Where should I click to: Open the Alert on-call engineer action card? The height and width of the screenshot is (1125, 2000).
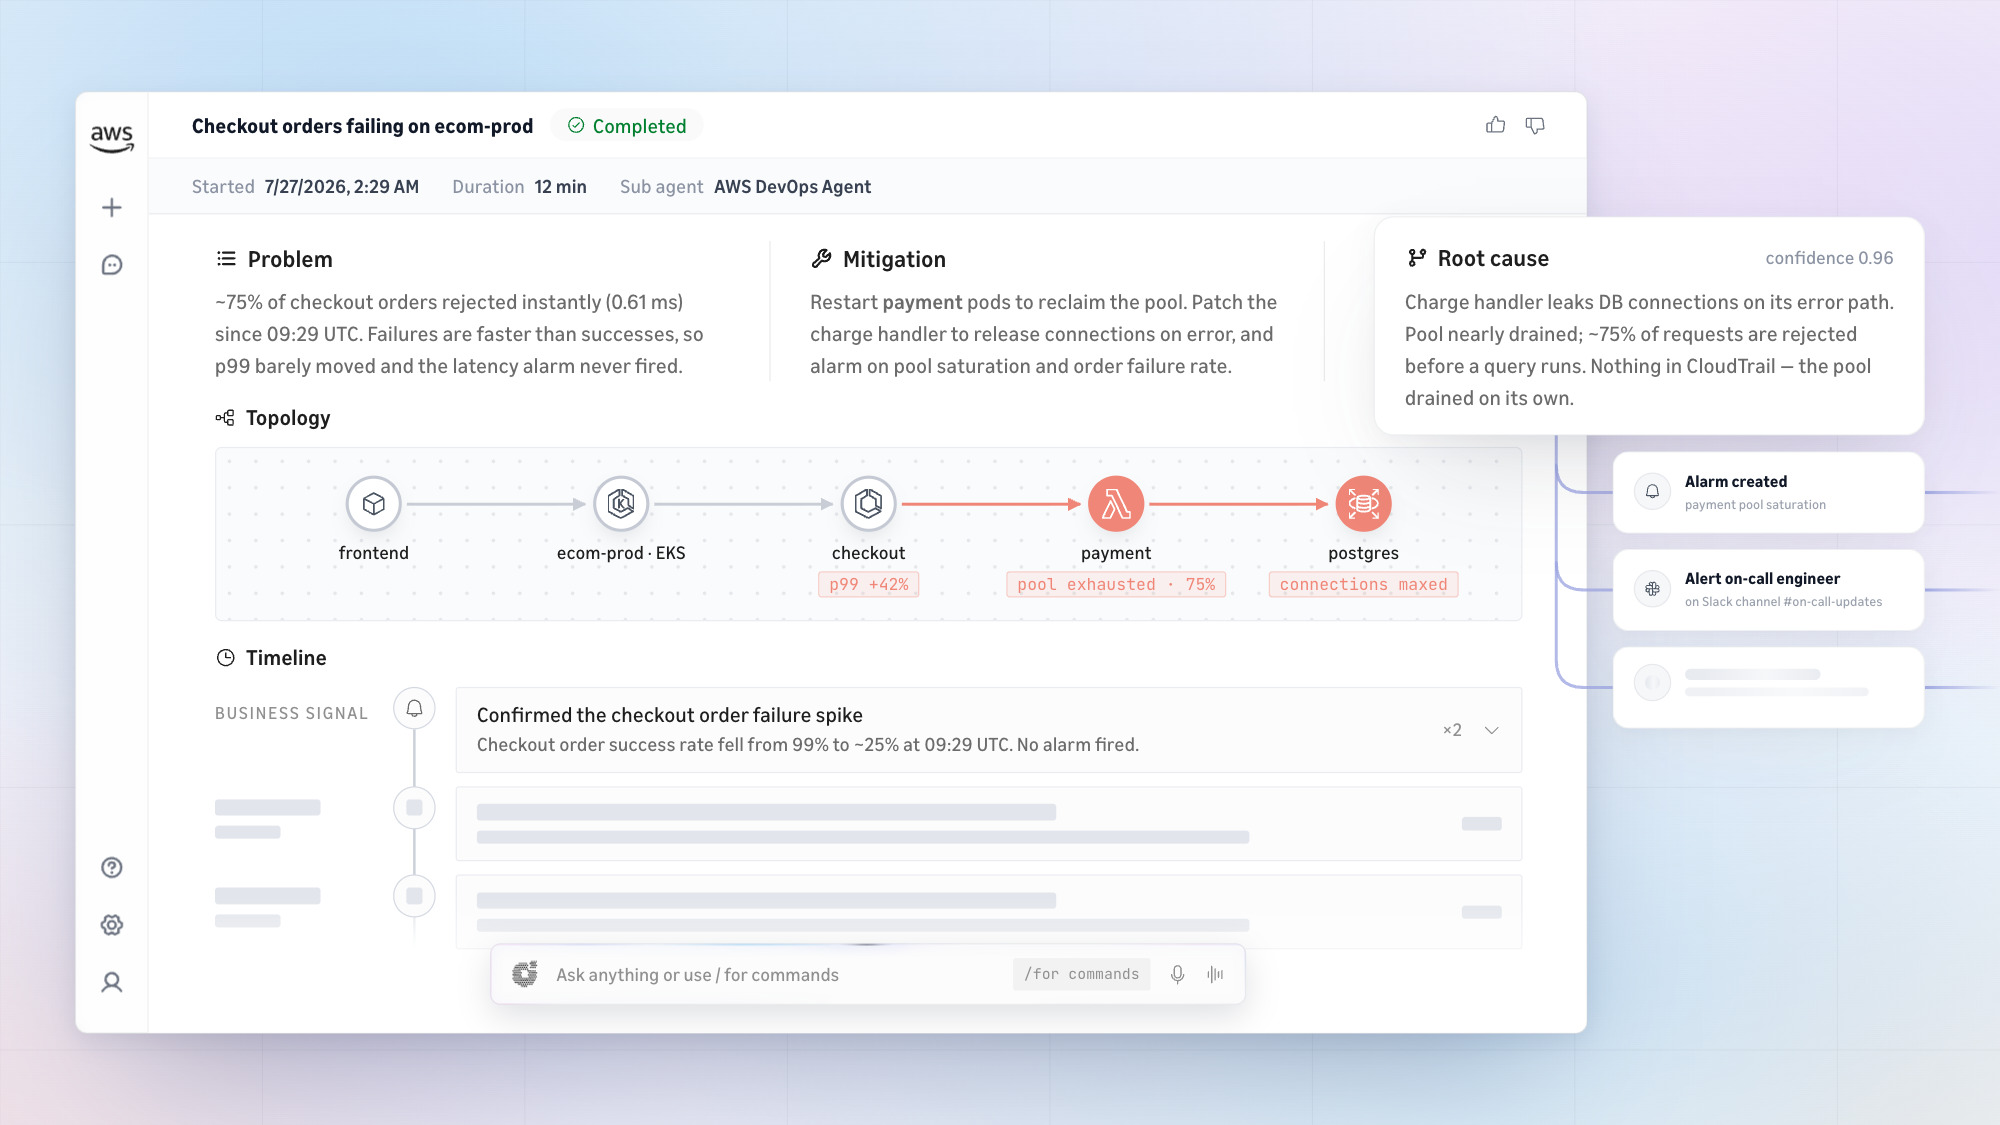click(1768, 589)
